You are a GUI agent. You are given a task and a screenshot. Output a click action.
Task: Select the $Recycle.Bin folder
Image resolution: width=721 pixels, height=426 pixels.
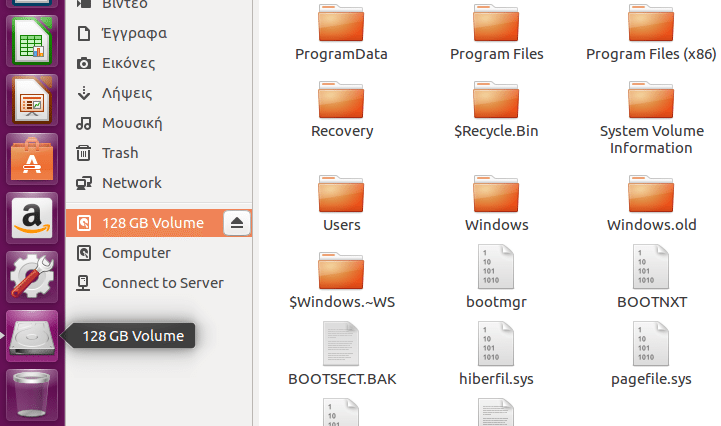pyautogui.click(x=496, y=110)
